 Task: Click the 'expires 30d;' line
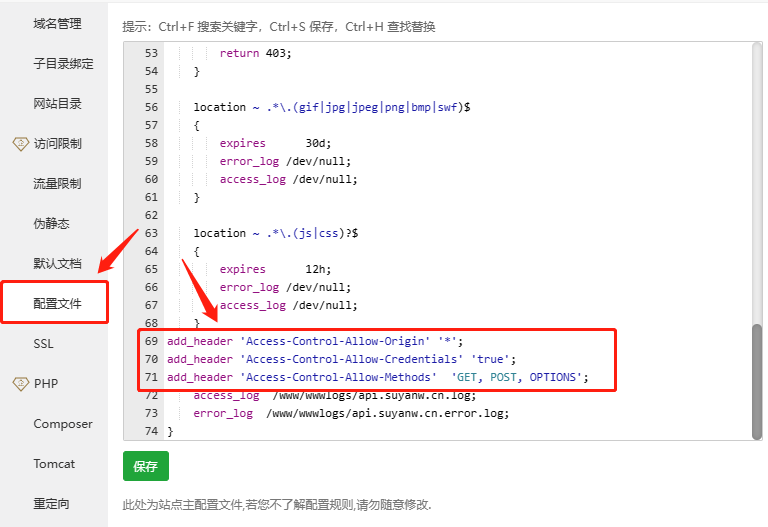click(275, 143)
